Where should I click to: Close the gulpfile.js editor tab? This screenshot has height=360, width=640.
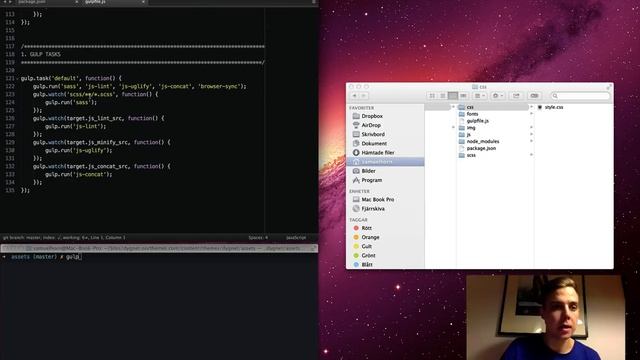pos(143,2)
